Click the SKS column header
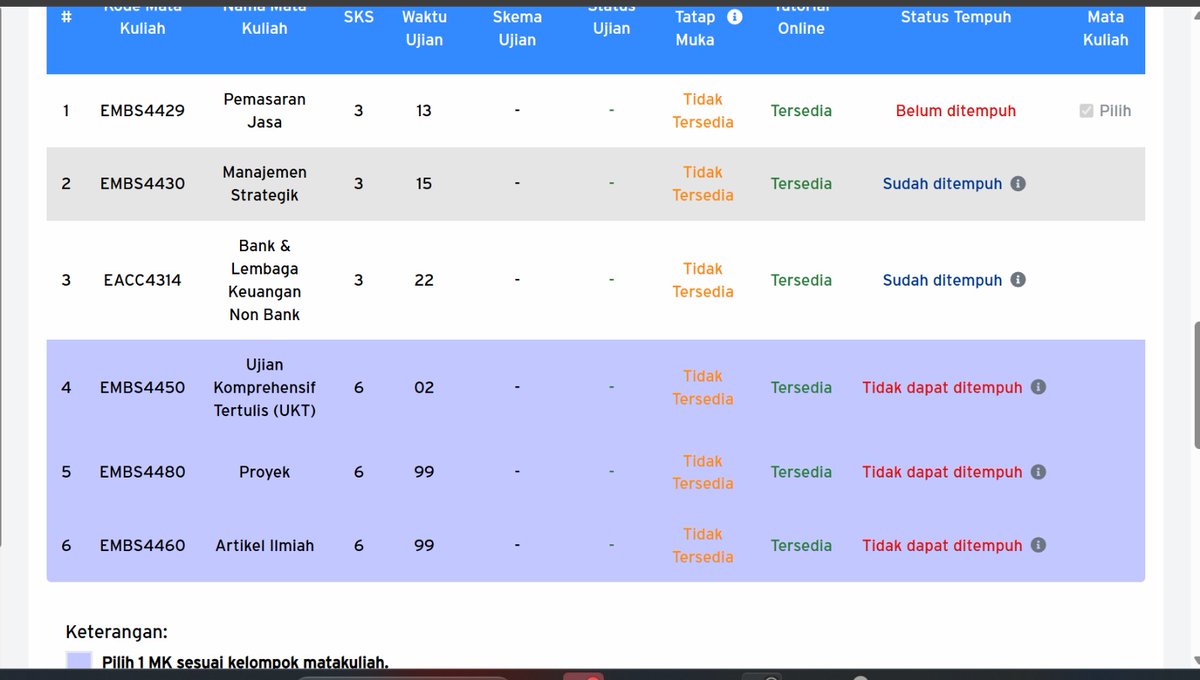This screenshot has height=680, width=1200. coord(359,17)
